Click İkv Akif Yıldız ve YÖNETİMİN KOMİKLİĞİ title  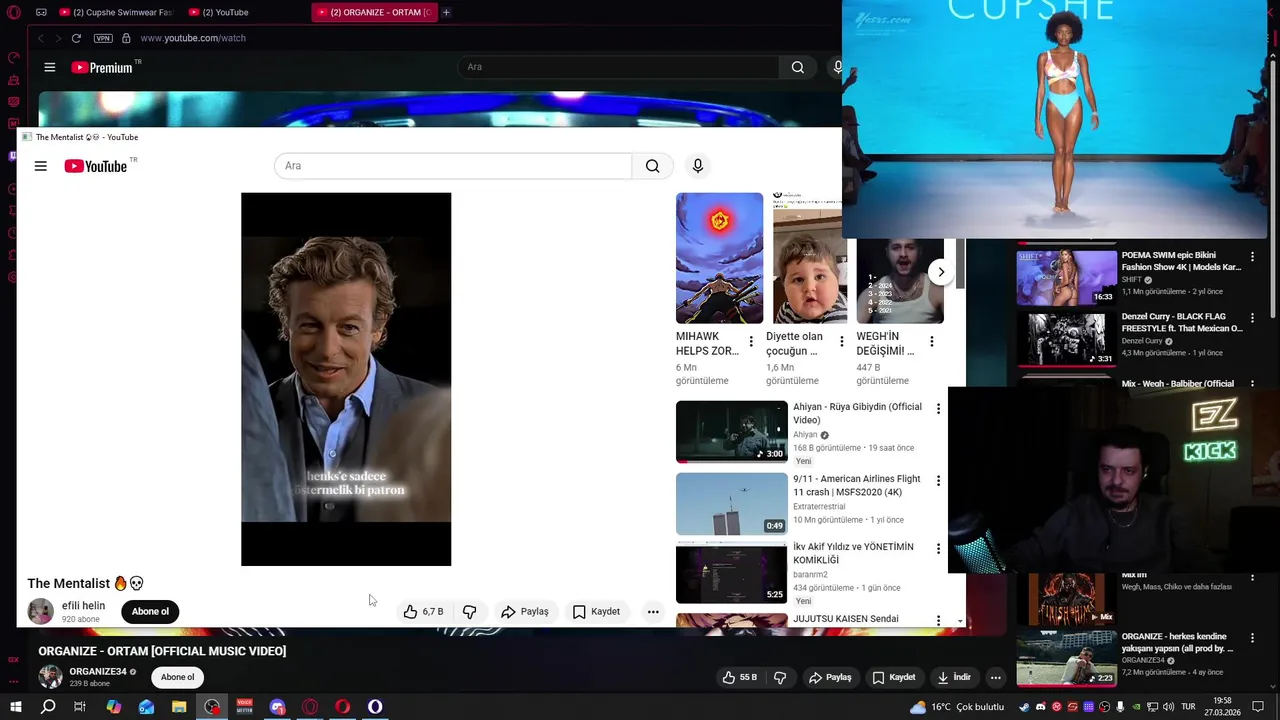pyautogui.click(x=853, y=553)
